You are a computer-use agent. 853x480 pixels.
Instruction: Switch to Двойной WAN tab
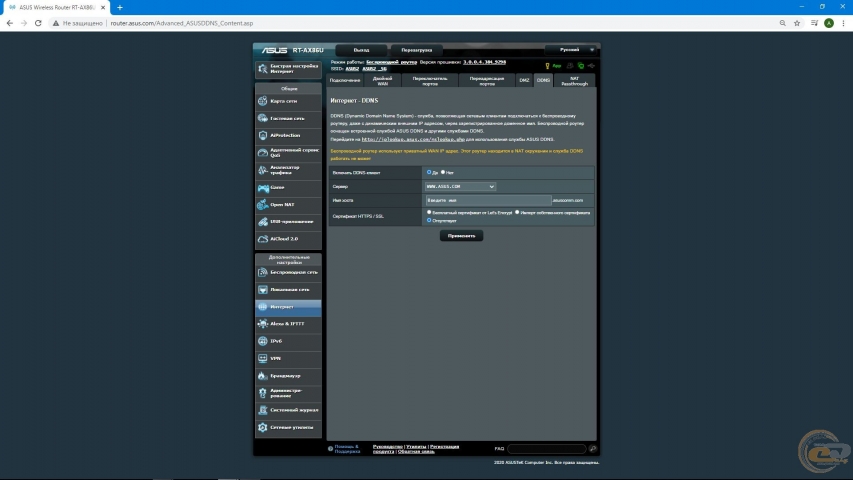pos(382,81)
